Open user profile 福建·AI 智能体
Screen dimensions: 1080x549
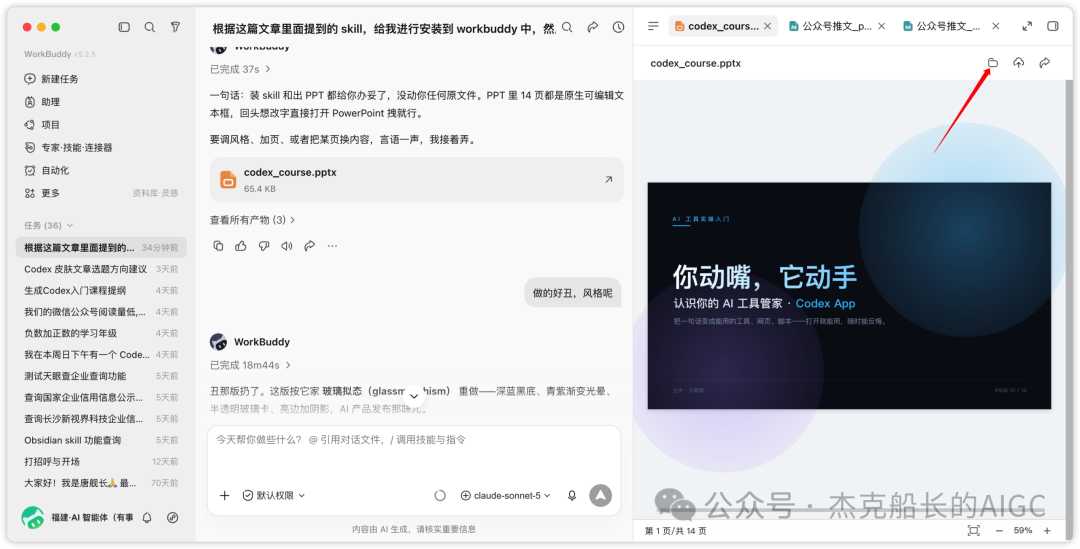(77, 517)
